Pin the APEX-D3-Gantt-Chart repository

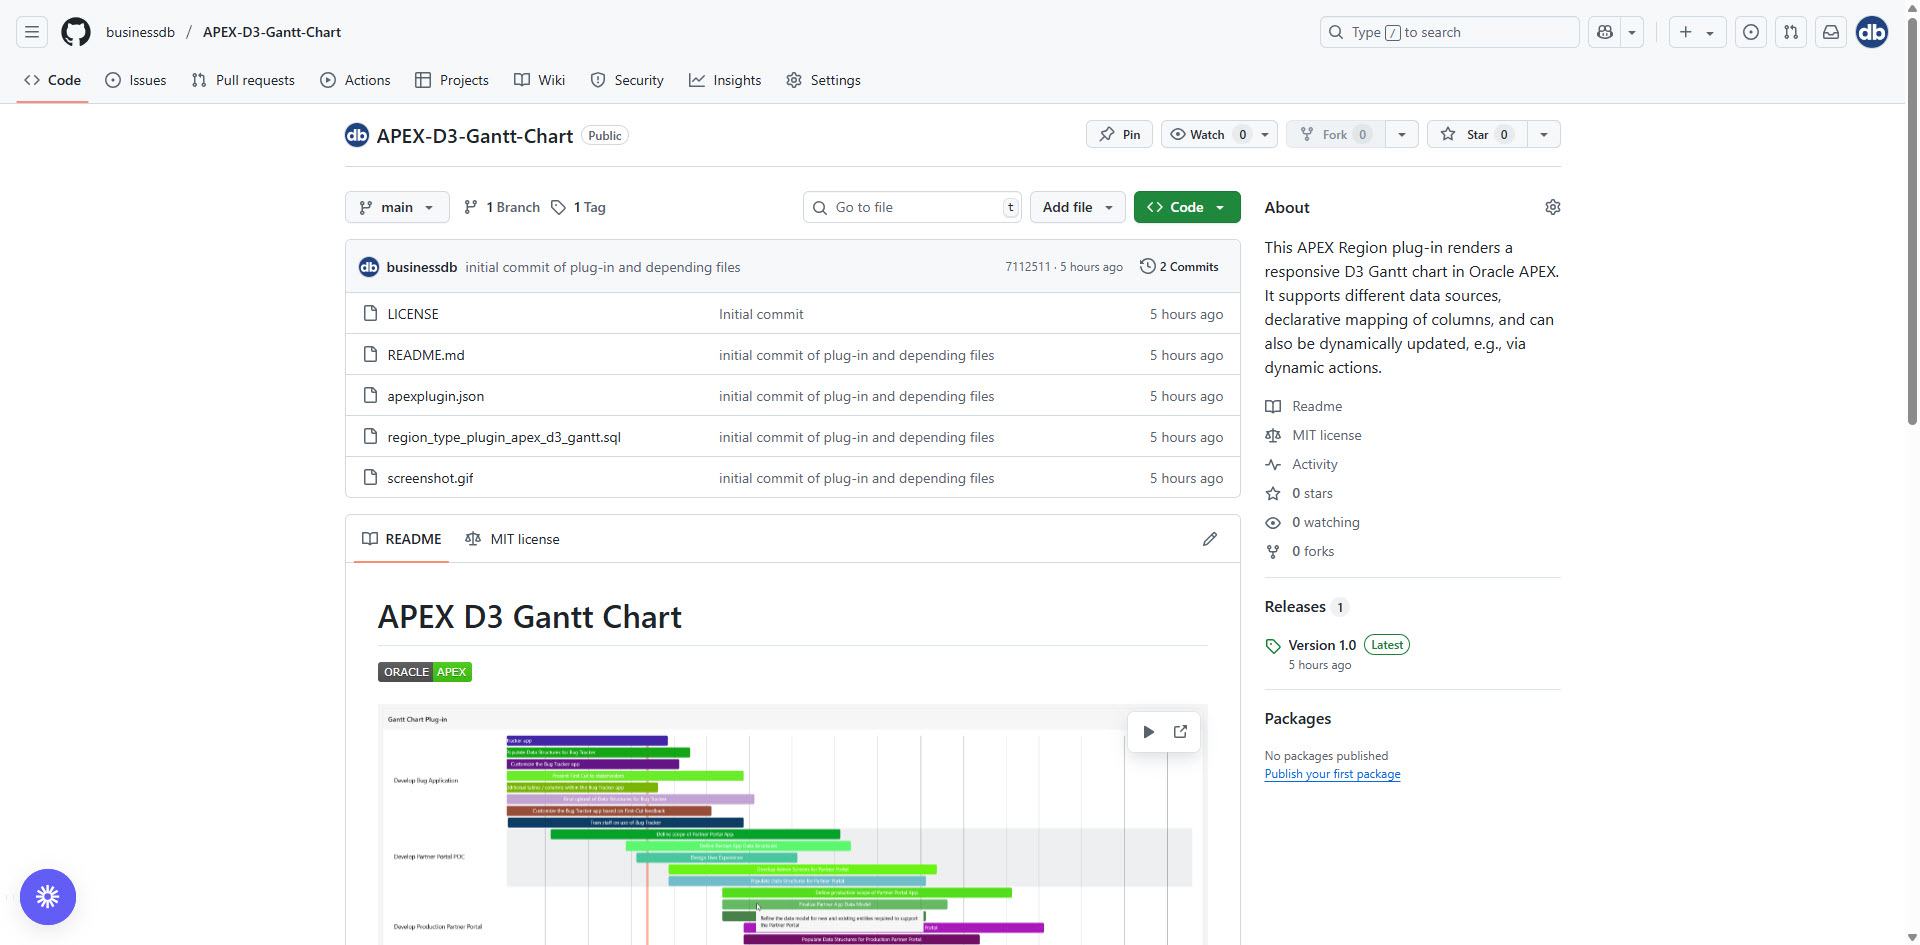(x=1119, y=135)
